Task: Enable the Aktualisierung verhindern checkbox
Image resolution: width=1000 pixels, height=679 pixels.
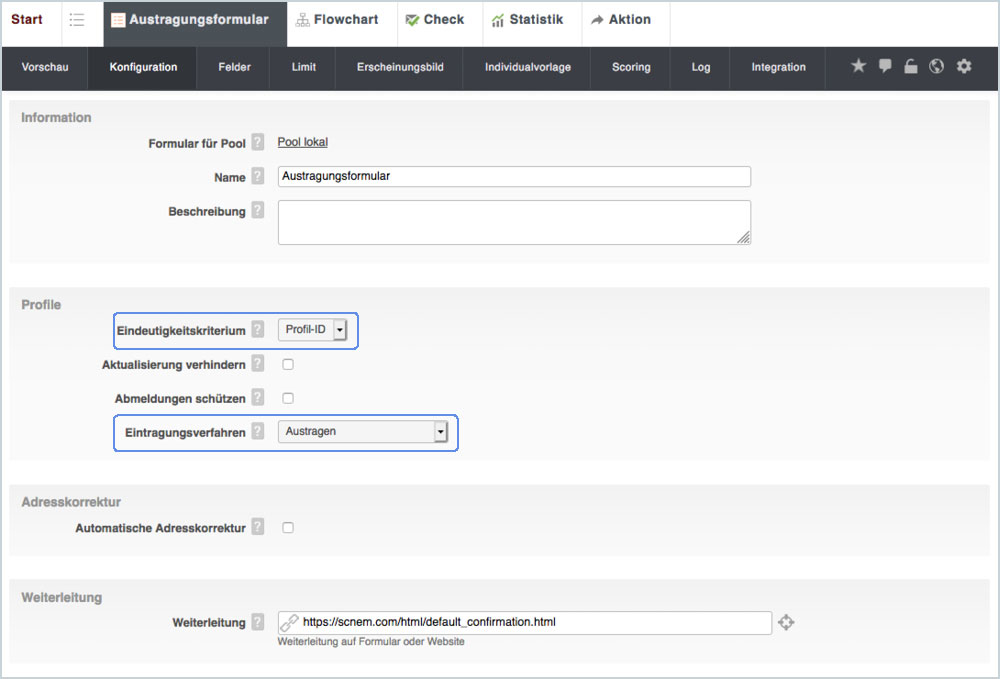Action: tap(288, 365)
